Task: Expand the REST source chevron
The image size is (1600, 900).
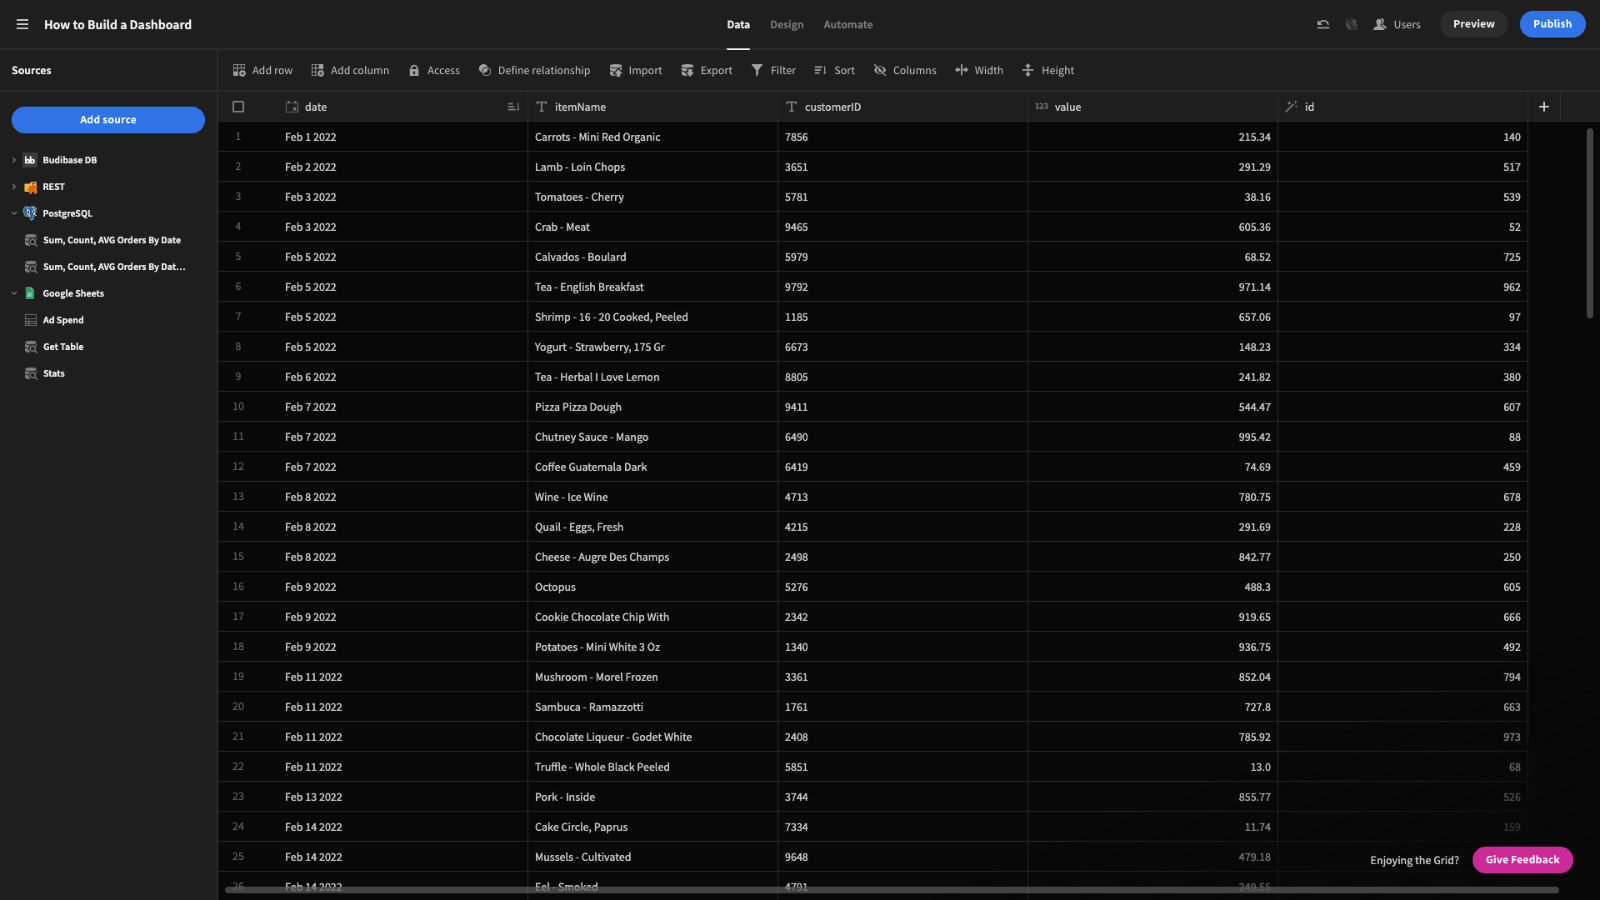Action: (14, 187)
